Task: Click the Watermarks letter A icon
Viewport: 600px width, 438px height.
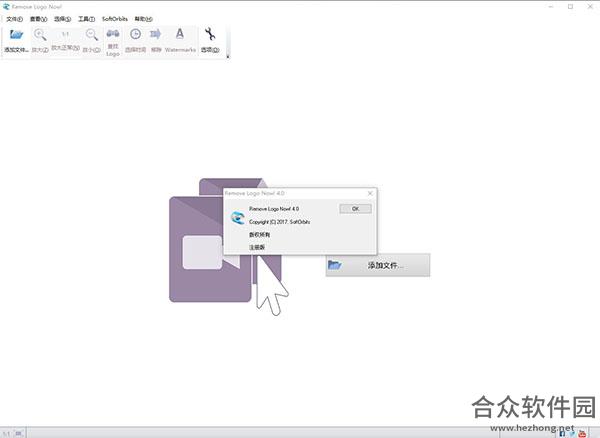Action: pyautogui.click(x=179, y=34)
